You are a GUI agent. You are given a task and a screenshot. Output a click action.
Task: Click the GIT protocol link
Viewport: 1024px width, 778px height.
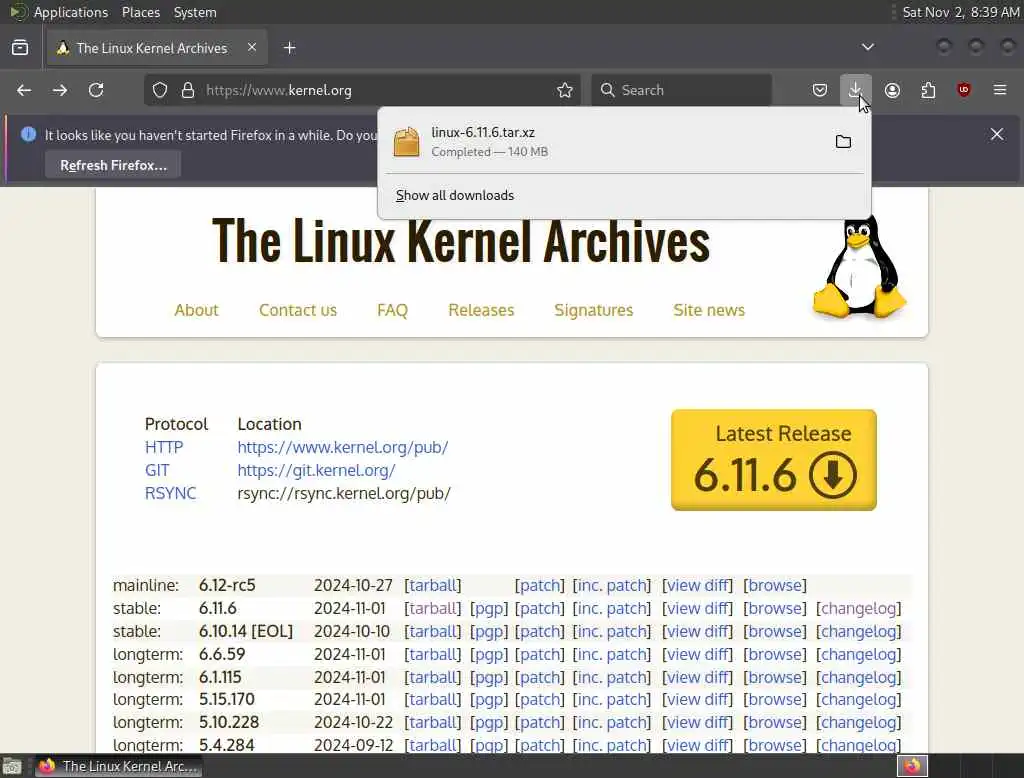pyautogui.click(x=157, y=470)
